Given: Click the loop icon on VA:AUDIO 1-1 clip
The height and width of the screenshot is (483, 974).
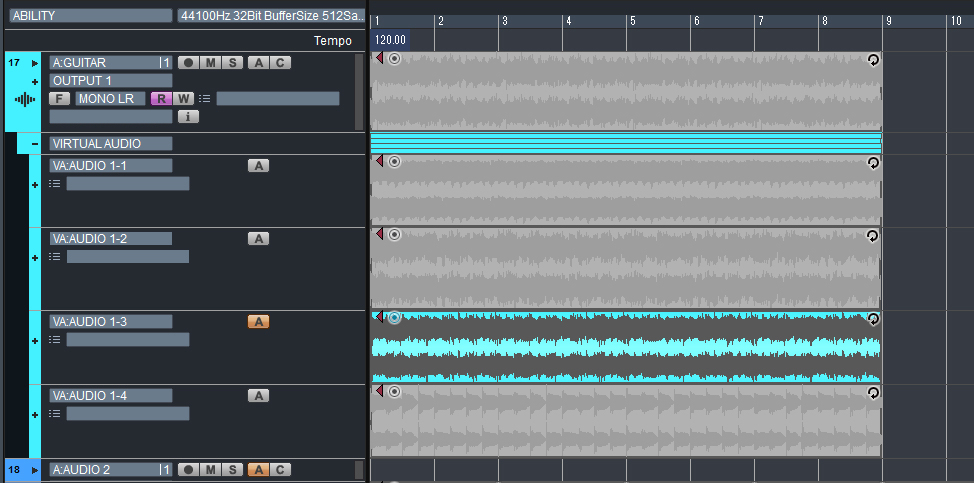Looking at the screenshot, I should [873, 163].
